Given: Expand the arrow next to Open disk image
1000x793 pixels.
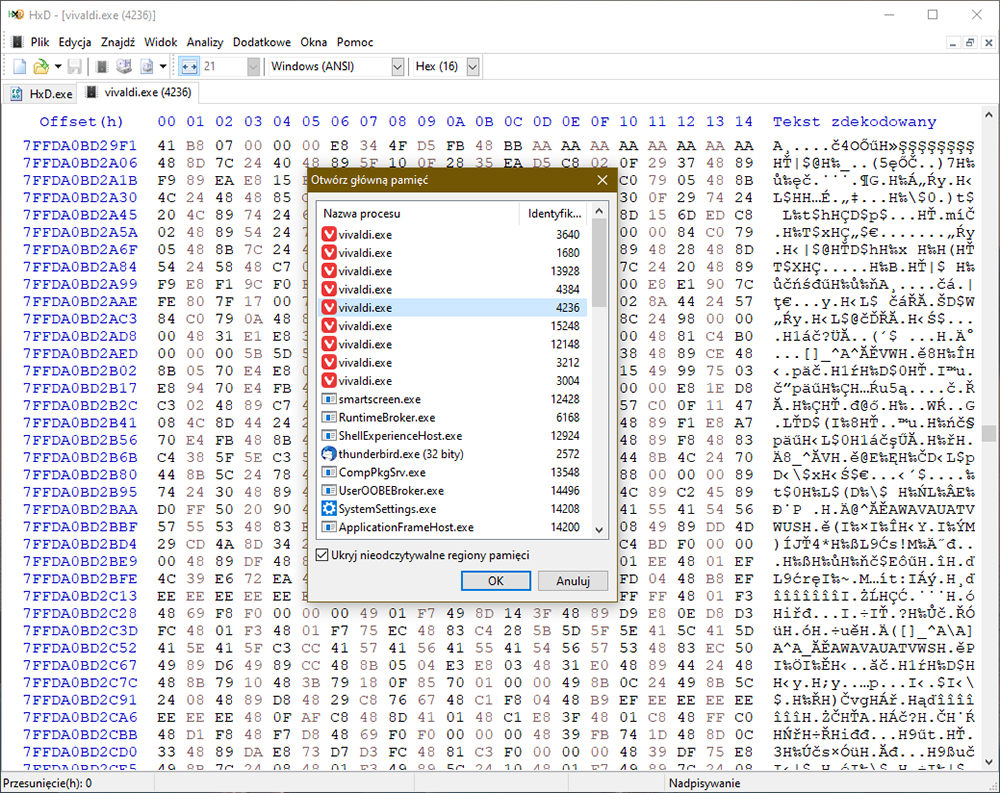Looking at the screenshot, I should click(163, 66).
